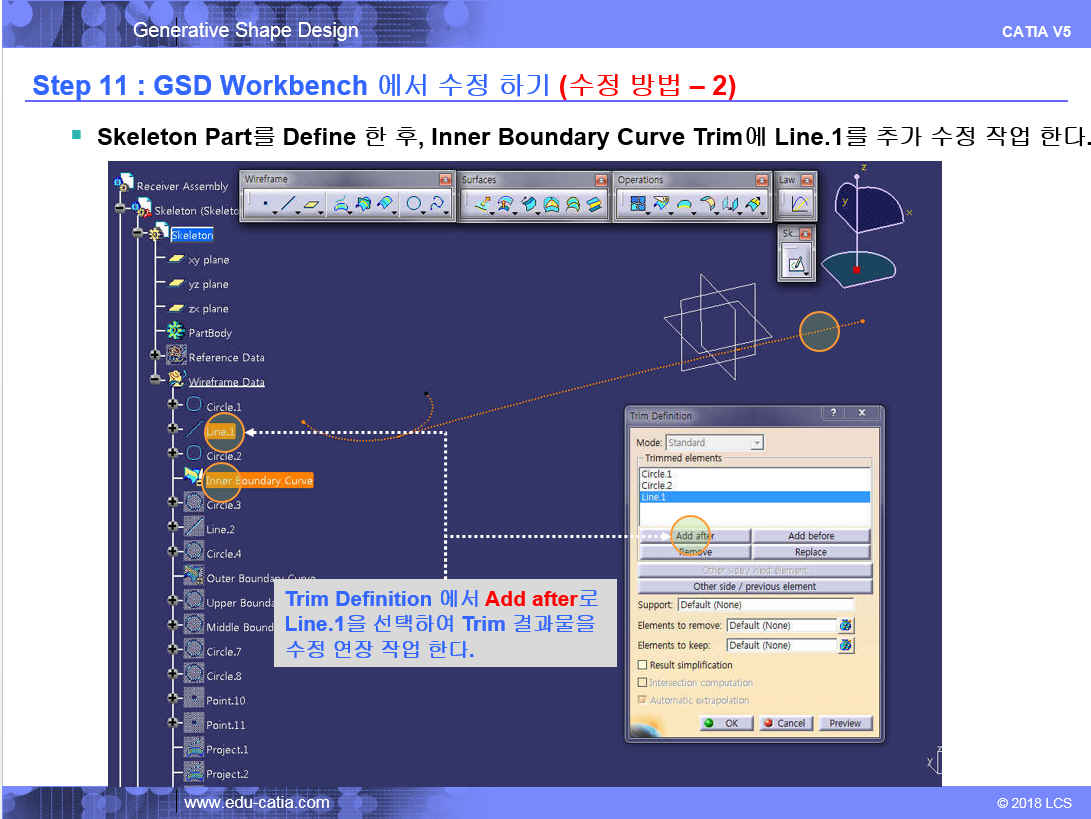Toggle the Automatic extrapolation checkbox
This screenshot has height=819, width=1091.
click(643, 700)
